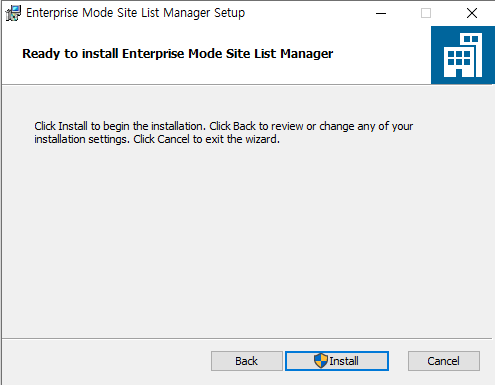Screen dimensions: 495x385
Task: Click the 'Click Install to begin' instruction line
Action: (121, 126)
